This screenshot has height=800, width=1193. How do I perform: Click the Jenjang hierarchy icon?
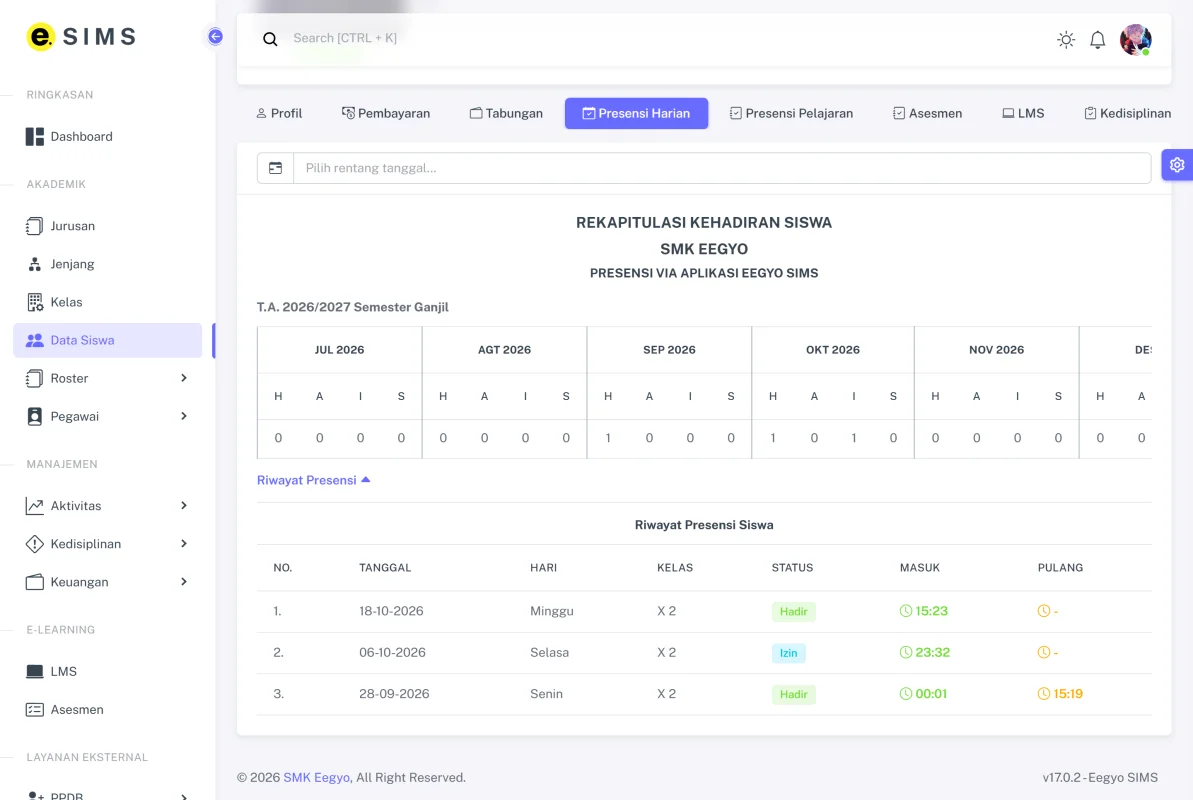point(35,264)
